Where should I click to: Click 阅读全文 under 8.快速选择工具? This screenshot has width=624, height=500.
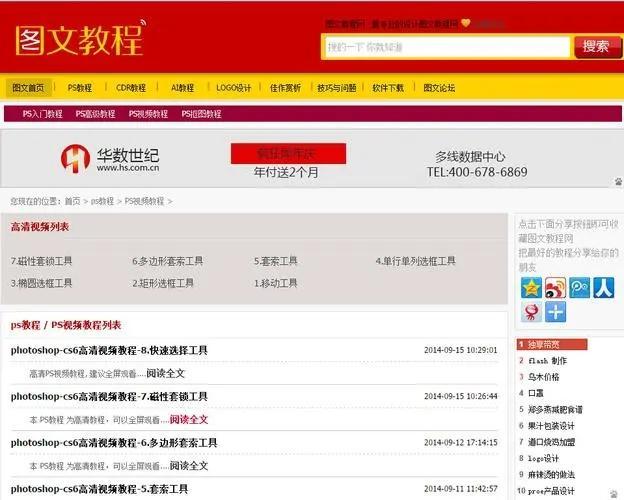click(166, 373)
